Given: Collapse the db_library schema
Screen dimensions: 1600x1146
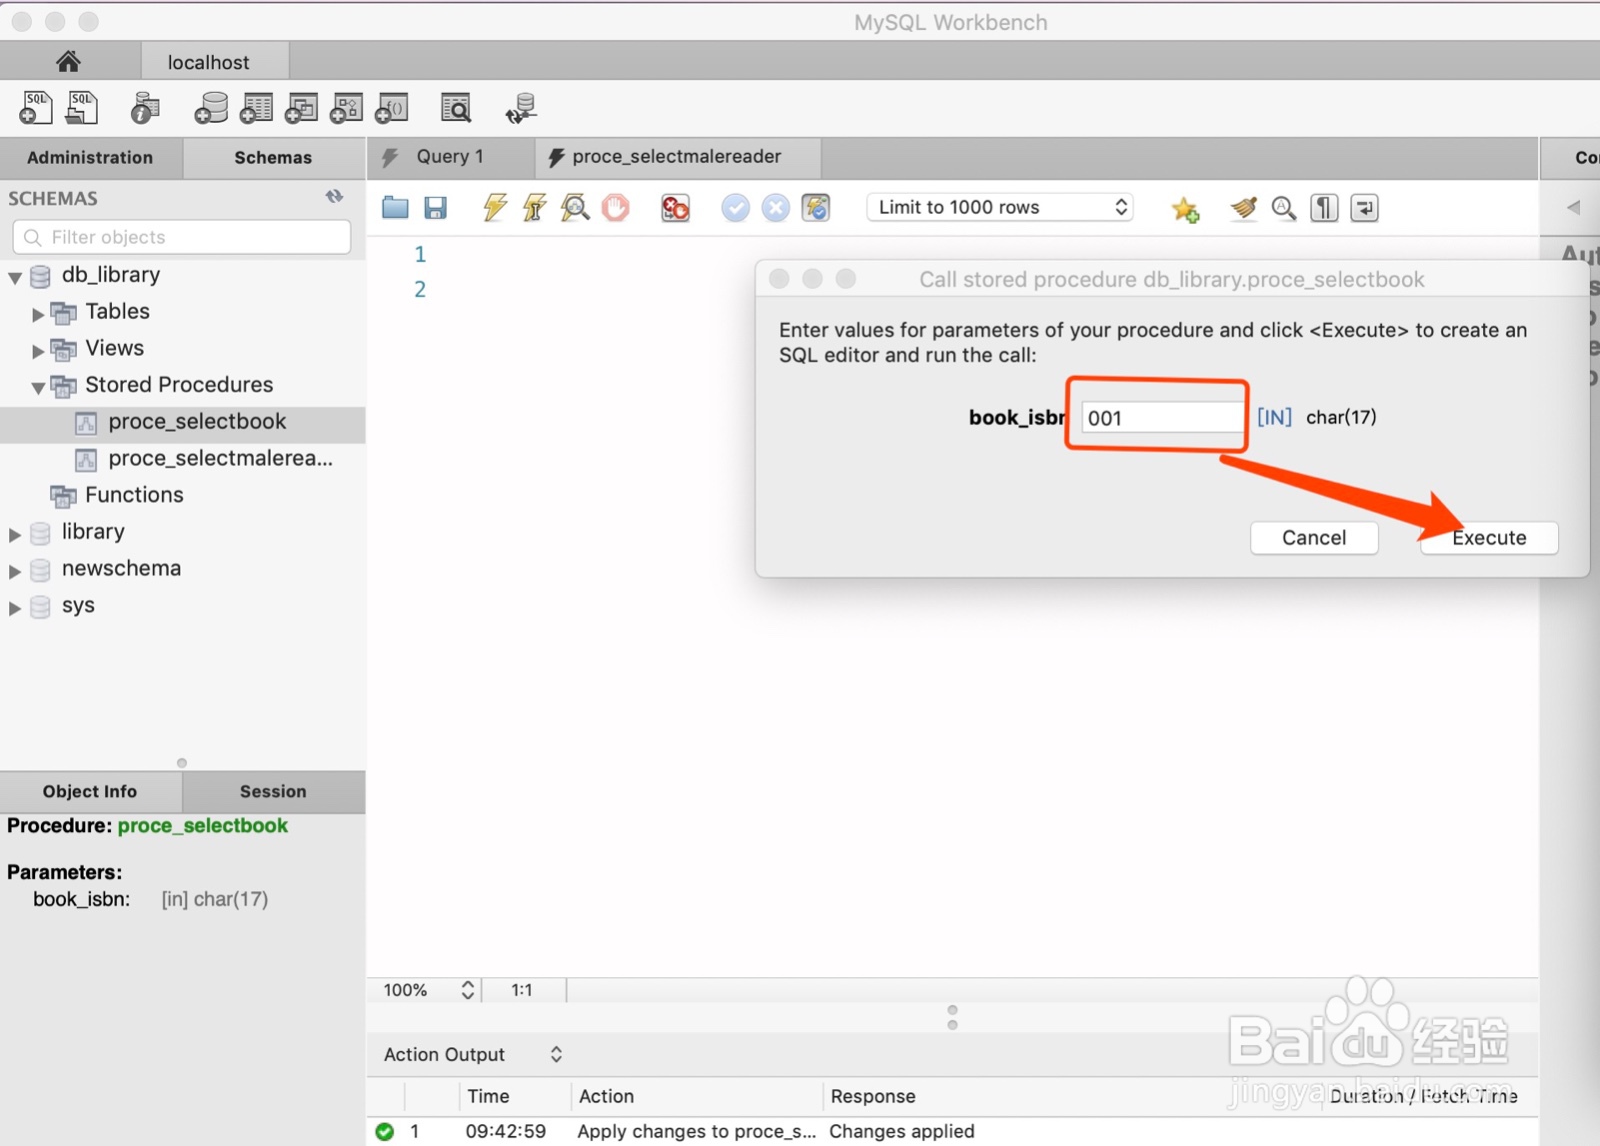Looking at the screenshot, I should (15, 277).
